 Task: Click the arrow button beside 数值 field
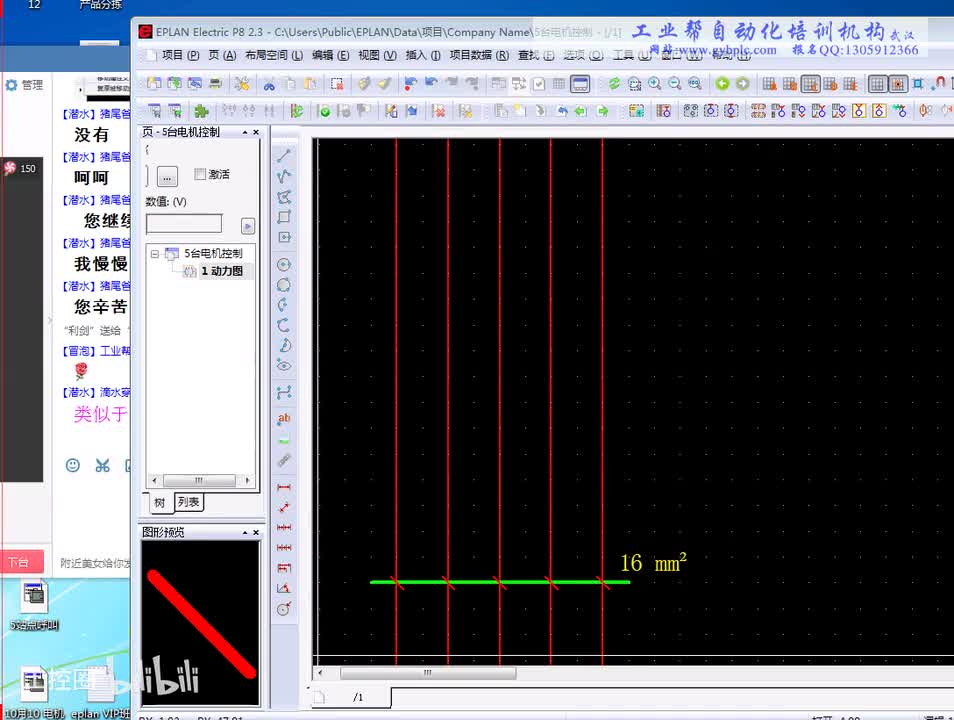coord(248,226)
